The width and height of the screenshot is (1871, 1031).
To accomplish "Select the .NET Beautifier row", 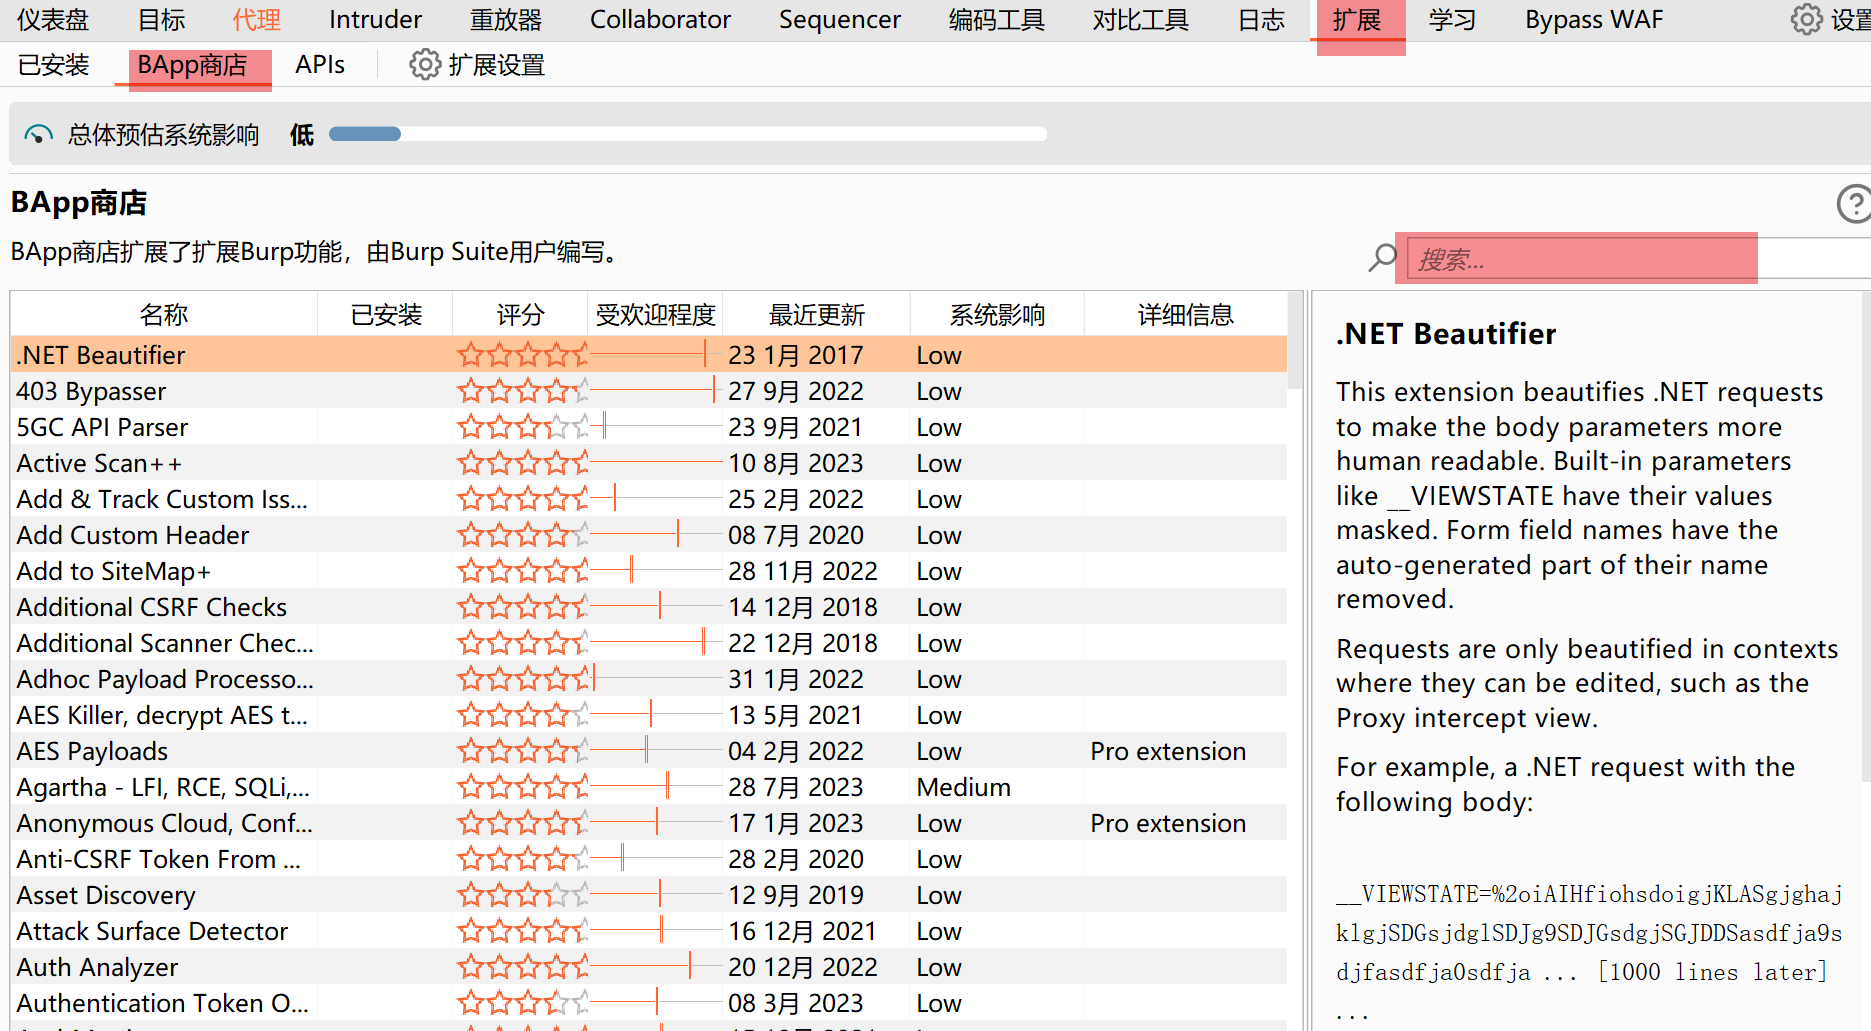I will (x=648, y=355).
